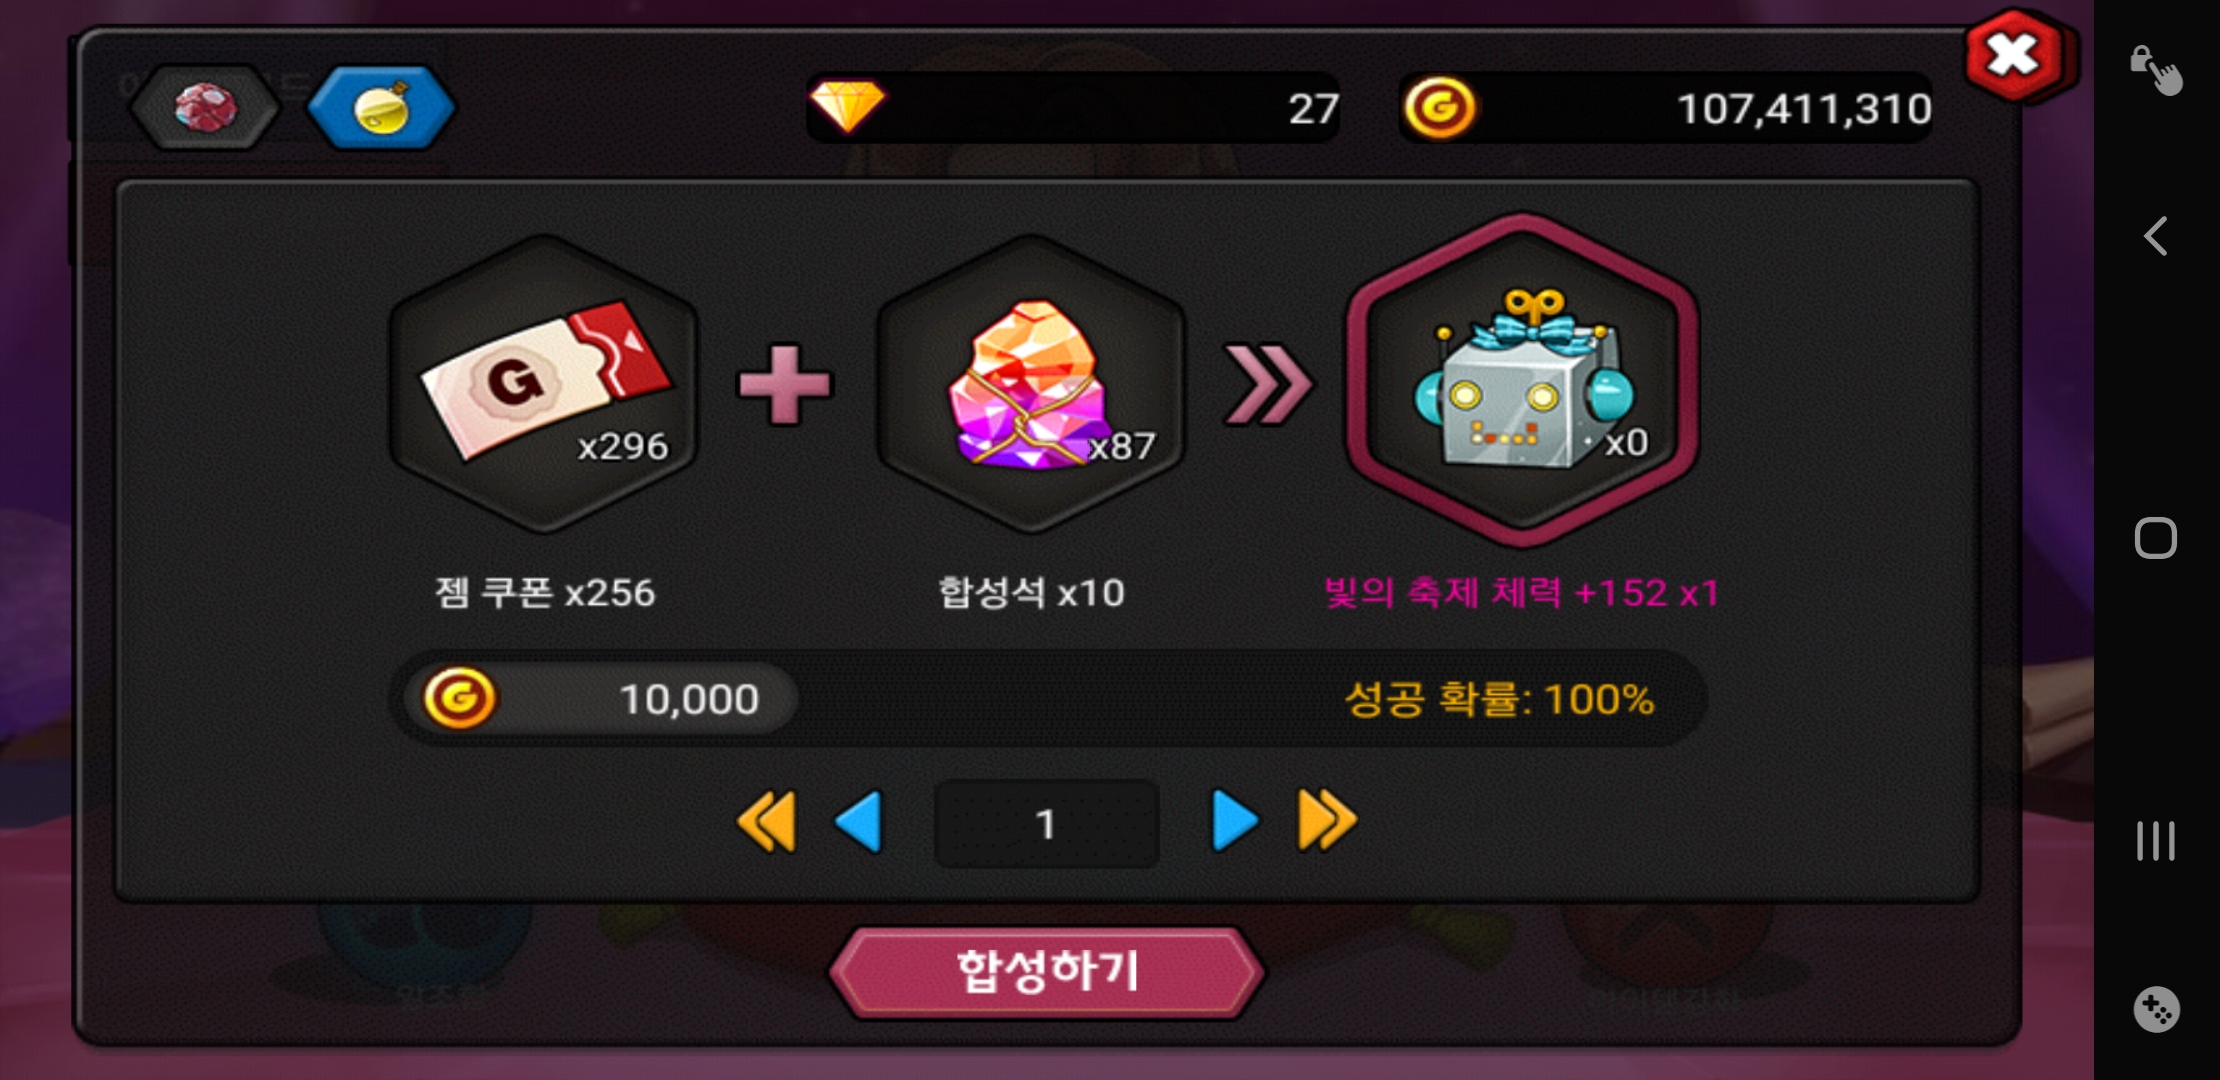The height and width of the screenshot is (1080, 2220).
Task: Click the pink plus sign between ingredients
Action: [x=784, y=384]
